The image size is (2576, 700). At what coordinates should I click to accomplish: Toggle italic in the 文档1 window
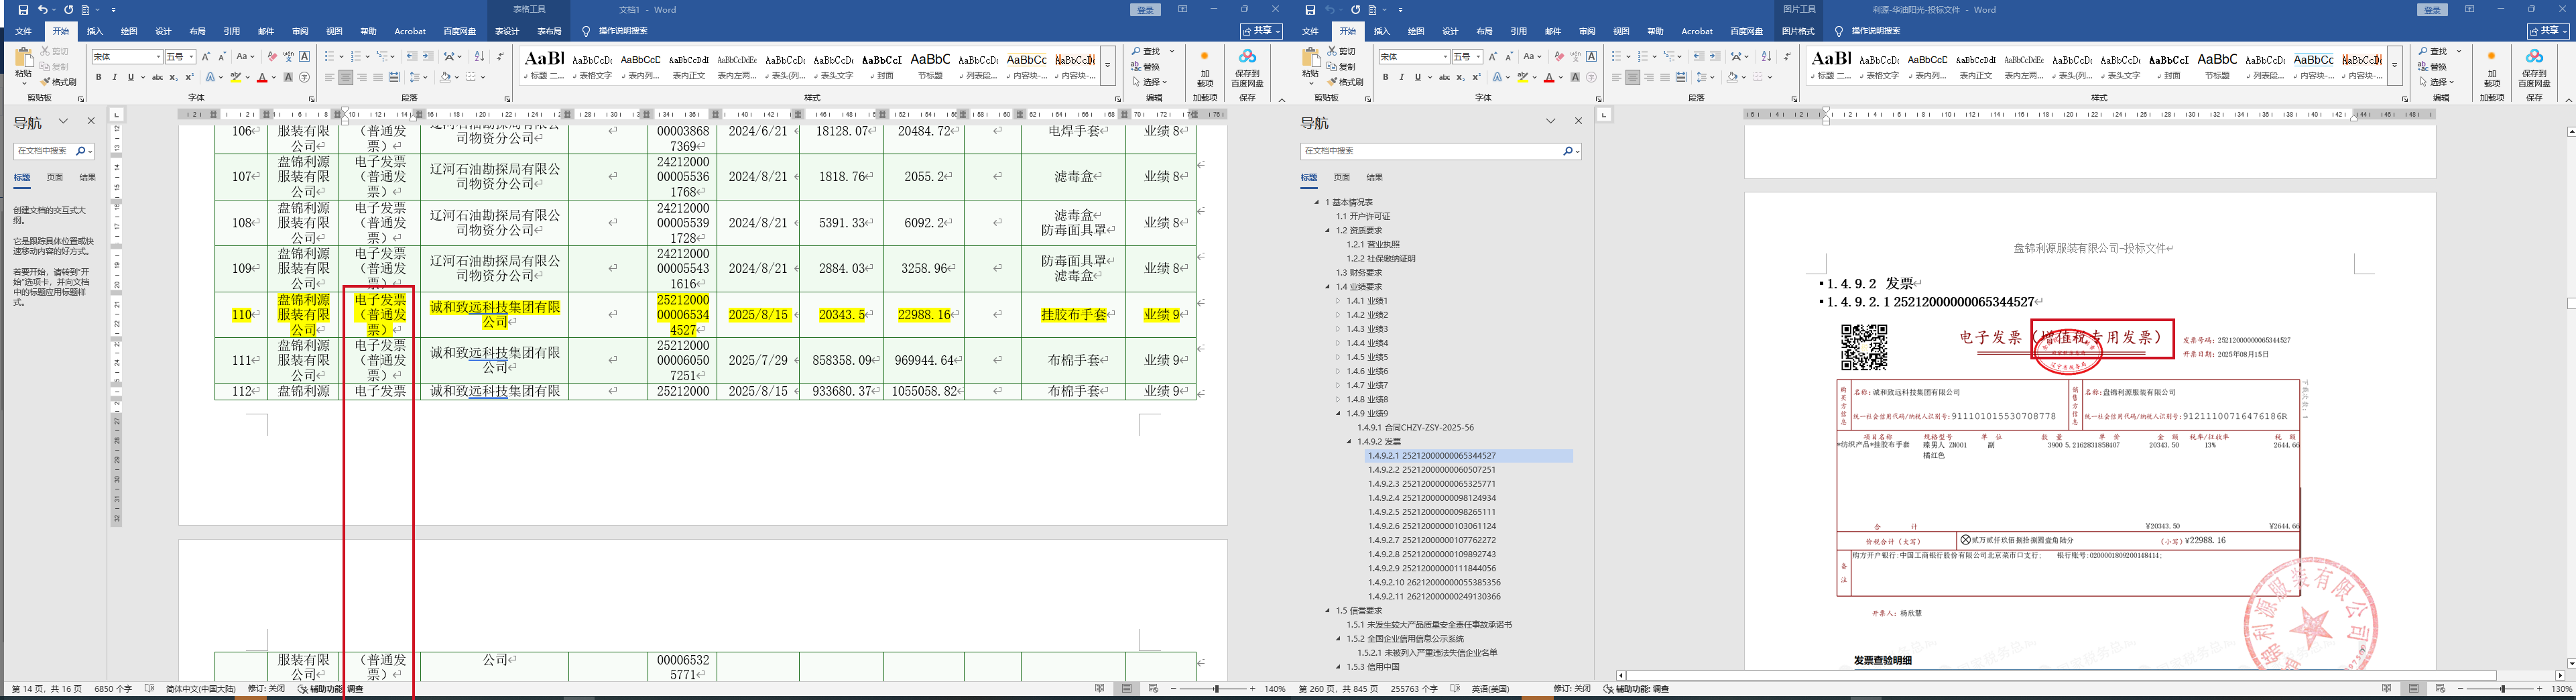(x=114, y=77)
